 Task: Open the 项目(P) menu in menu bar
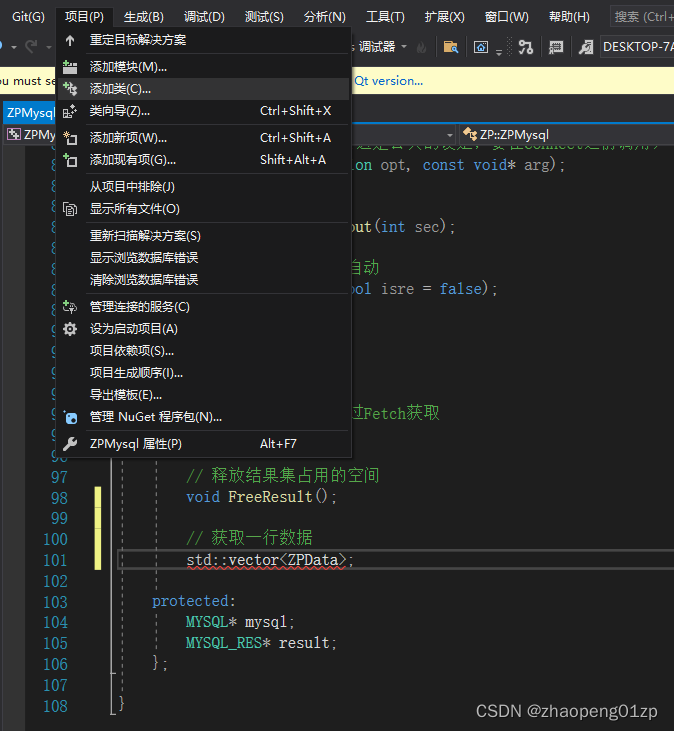(84, 17)
